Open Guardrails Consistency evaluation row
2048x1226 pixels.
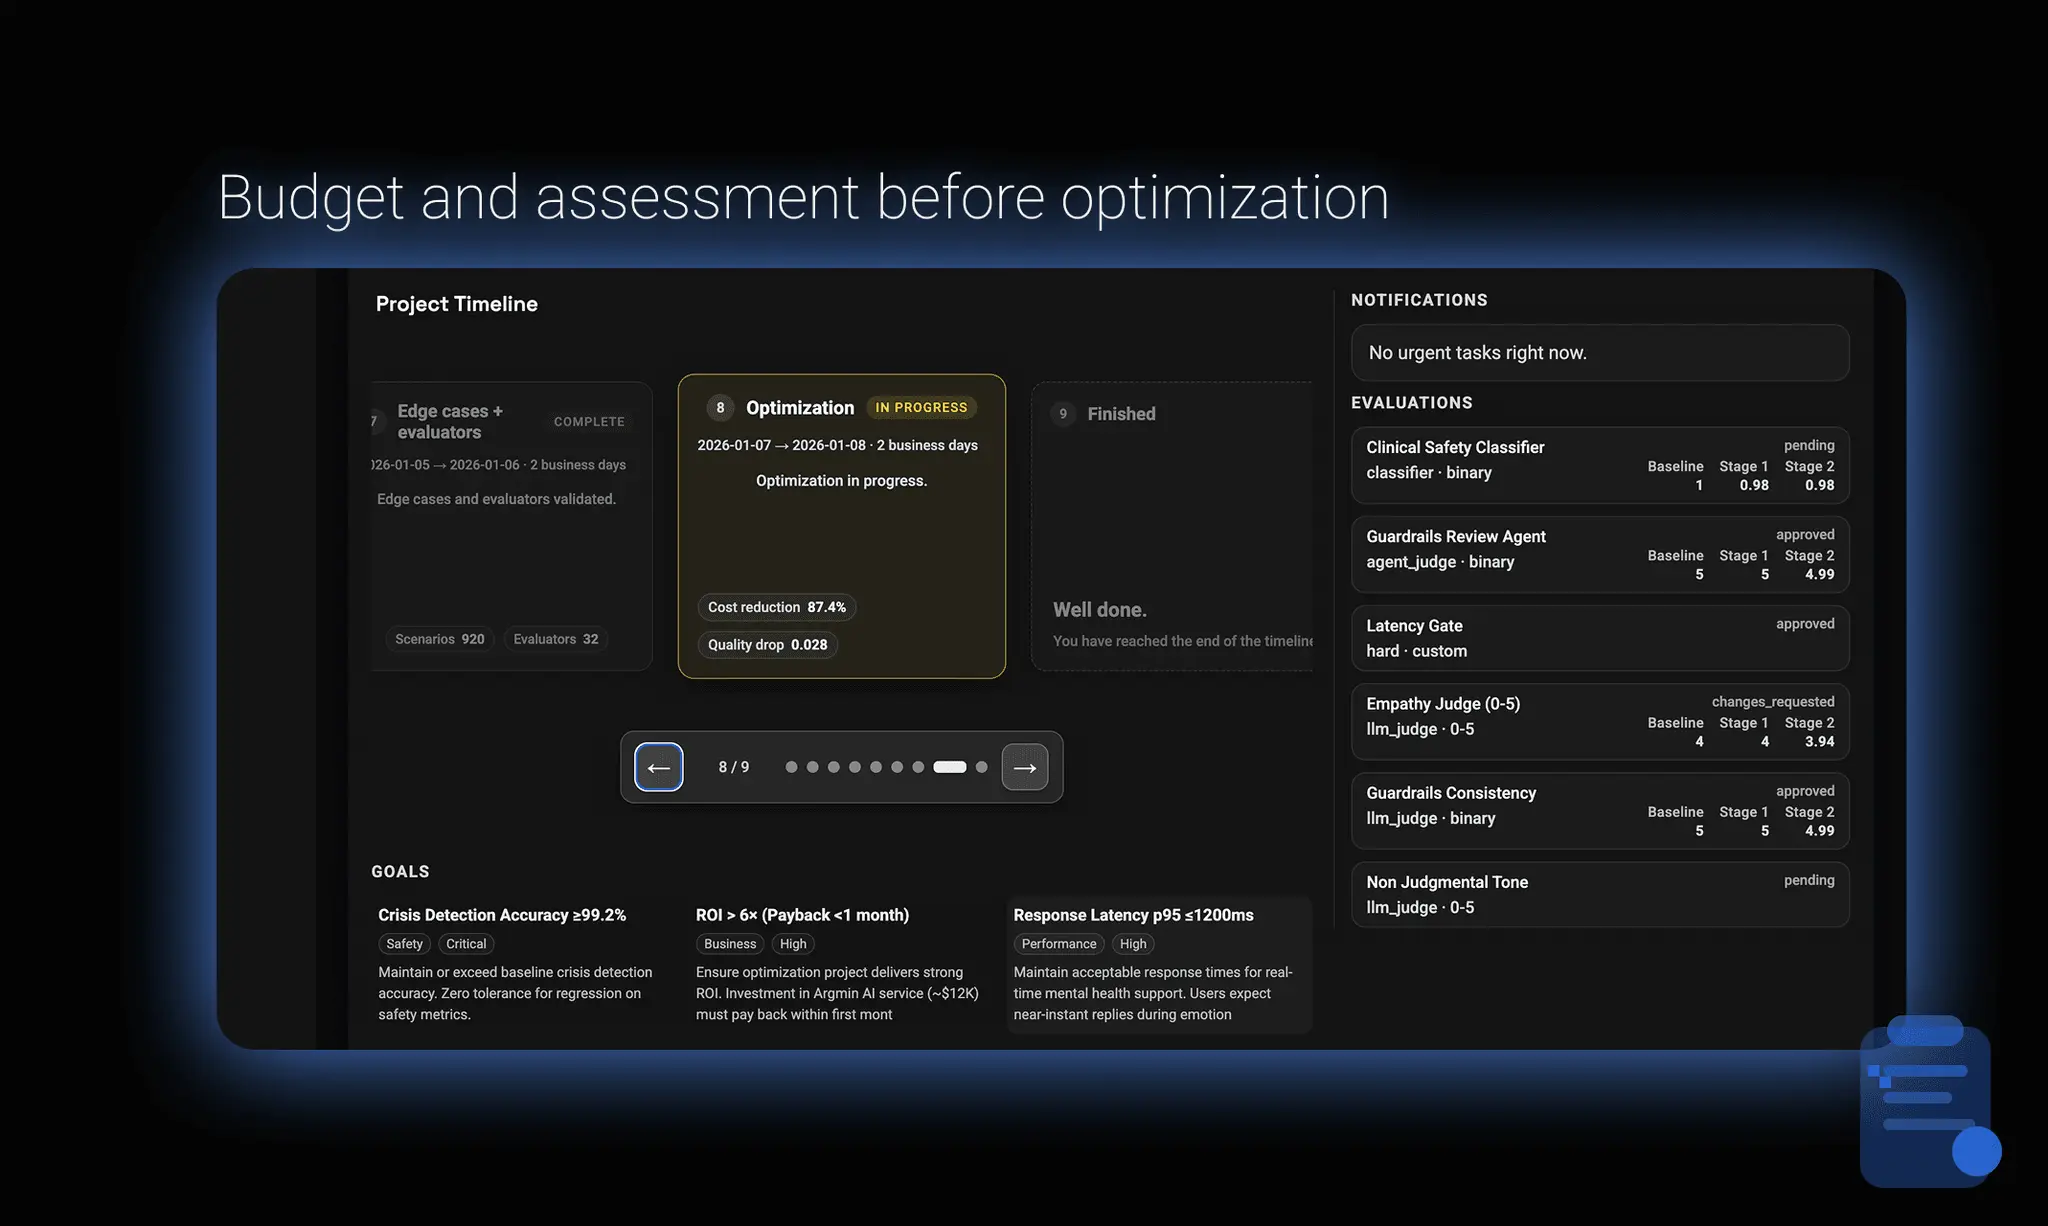point(1600,810)
